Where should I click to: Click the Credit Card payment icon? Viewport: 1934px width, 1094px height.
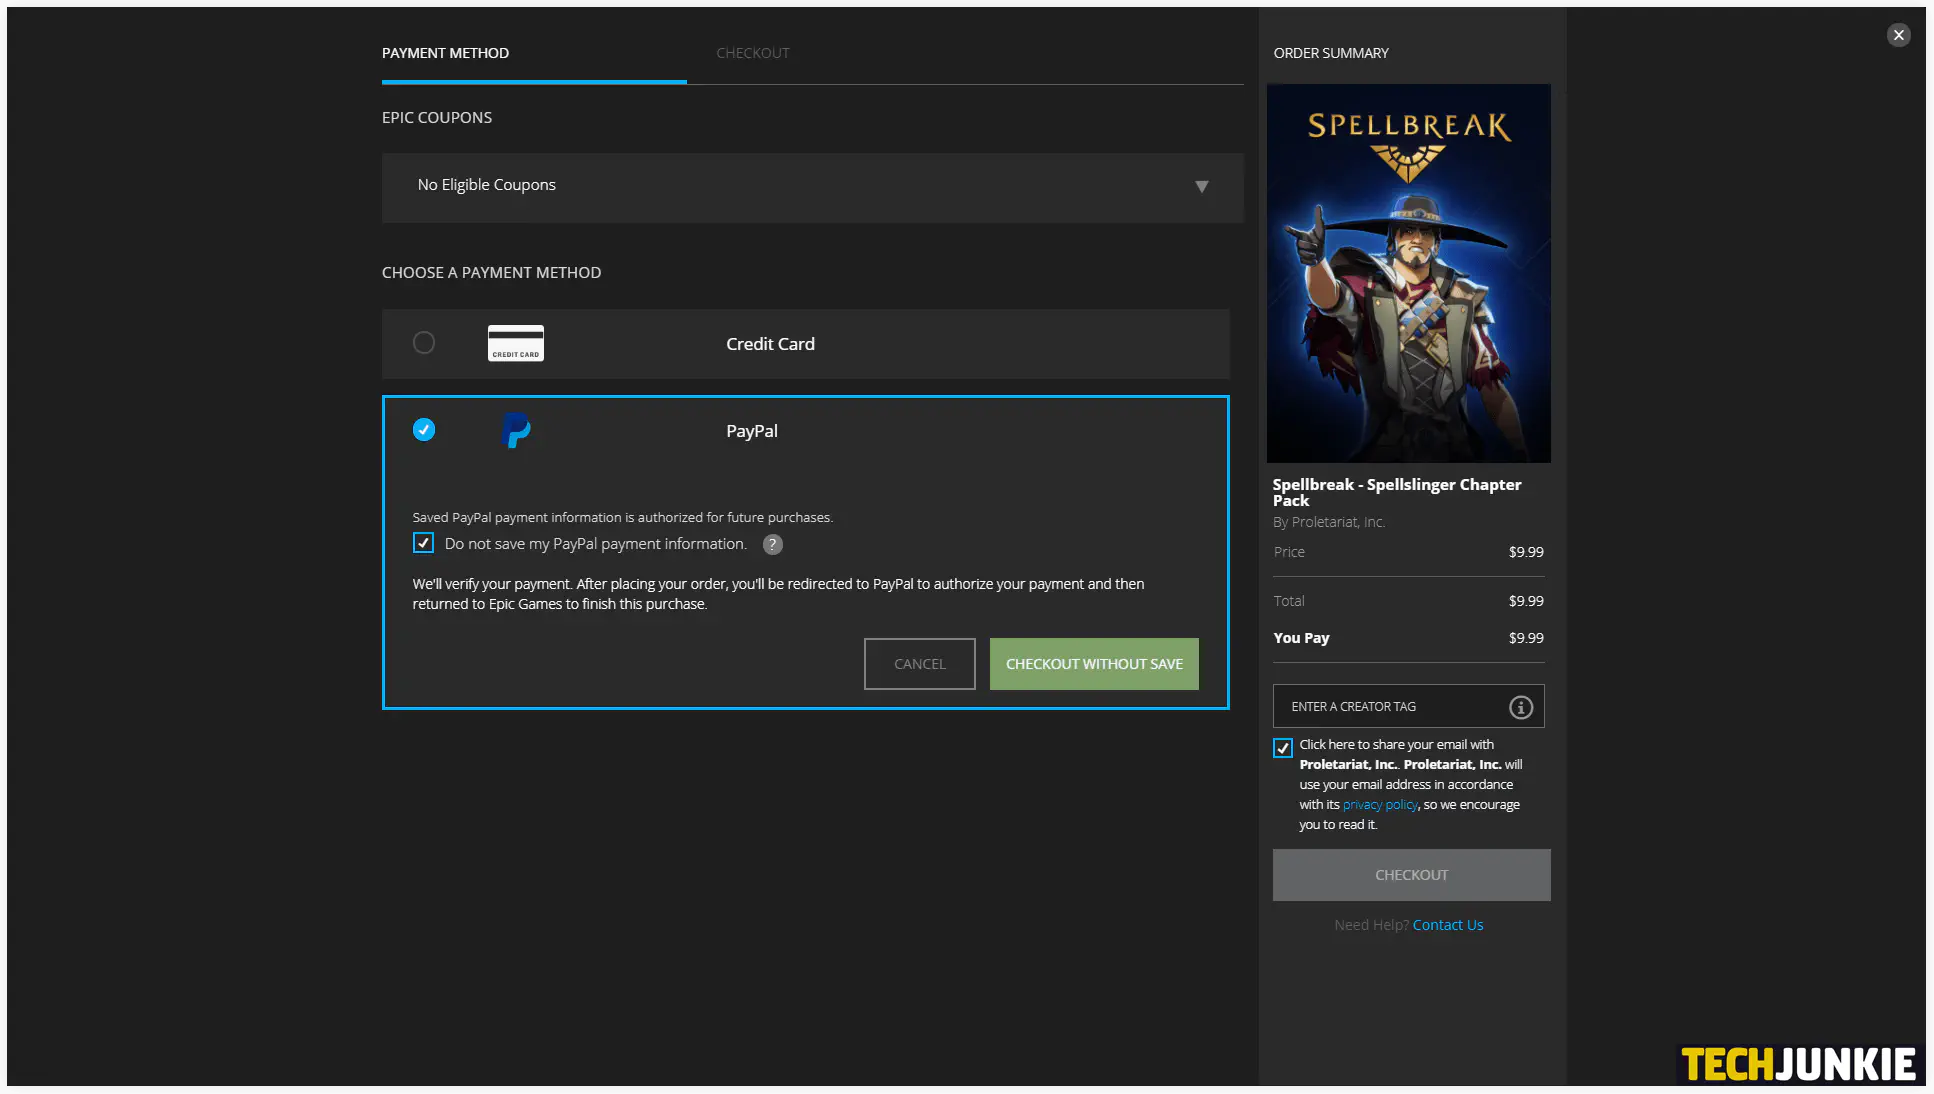[515, 343]
